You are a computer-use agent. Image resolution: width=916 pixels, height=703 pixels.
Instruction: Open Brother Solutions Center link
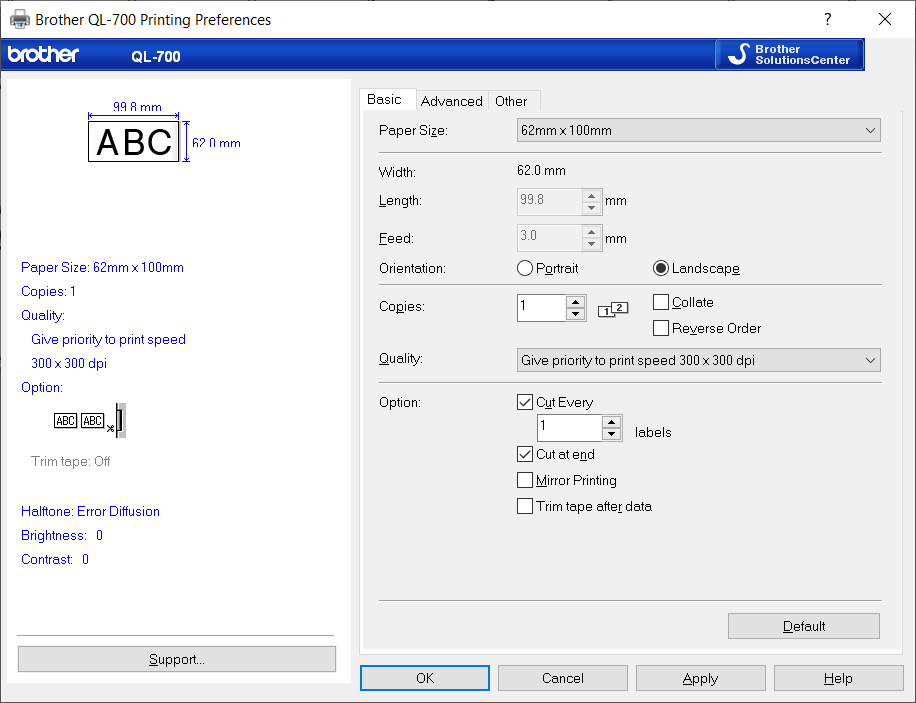coord(789,55)
